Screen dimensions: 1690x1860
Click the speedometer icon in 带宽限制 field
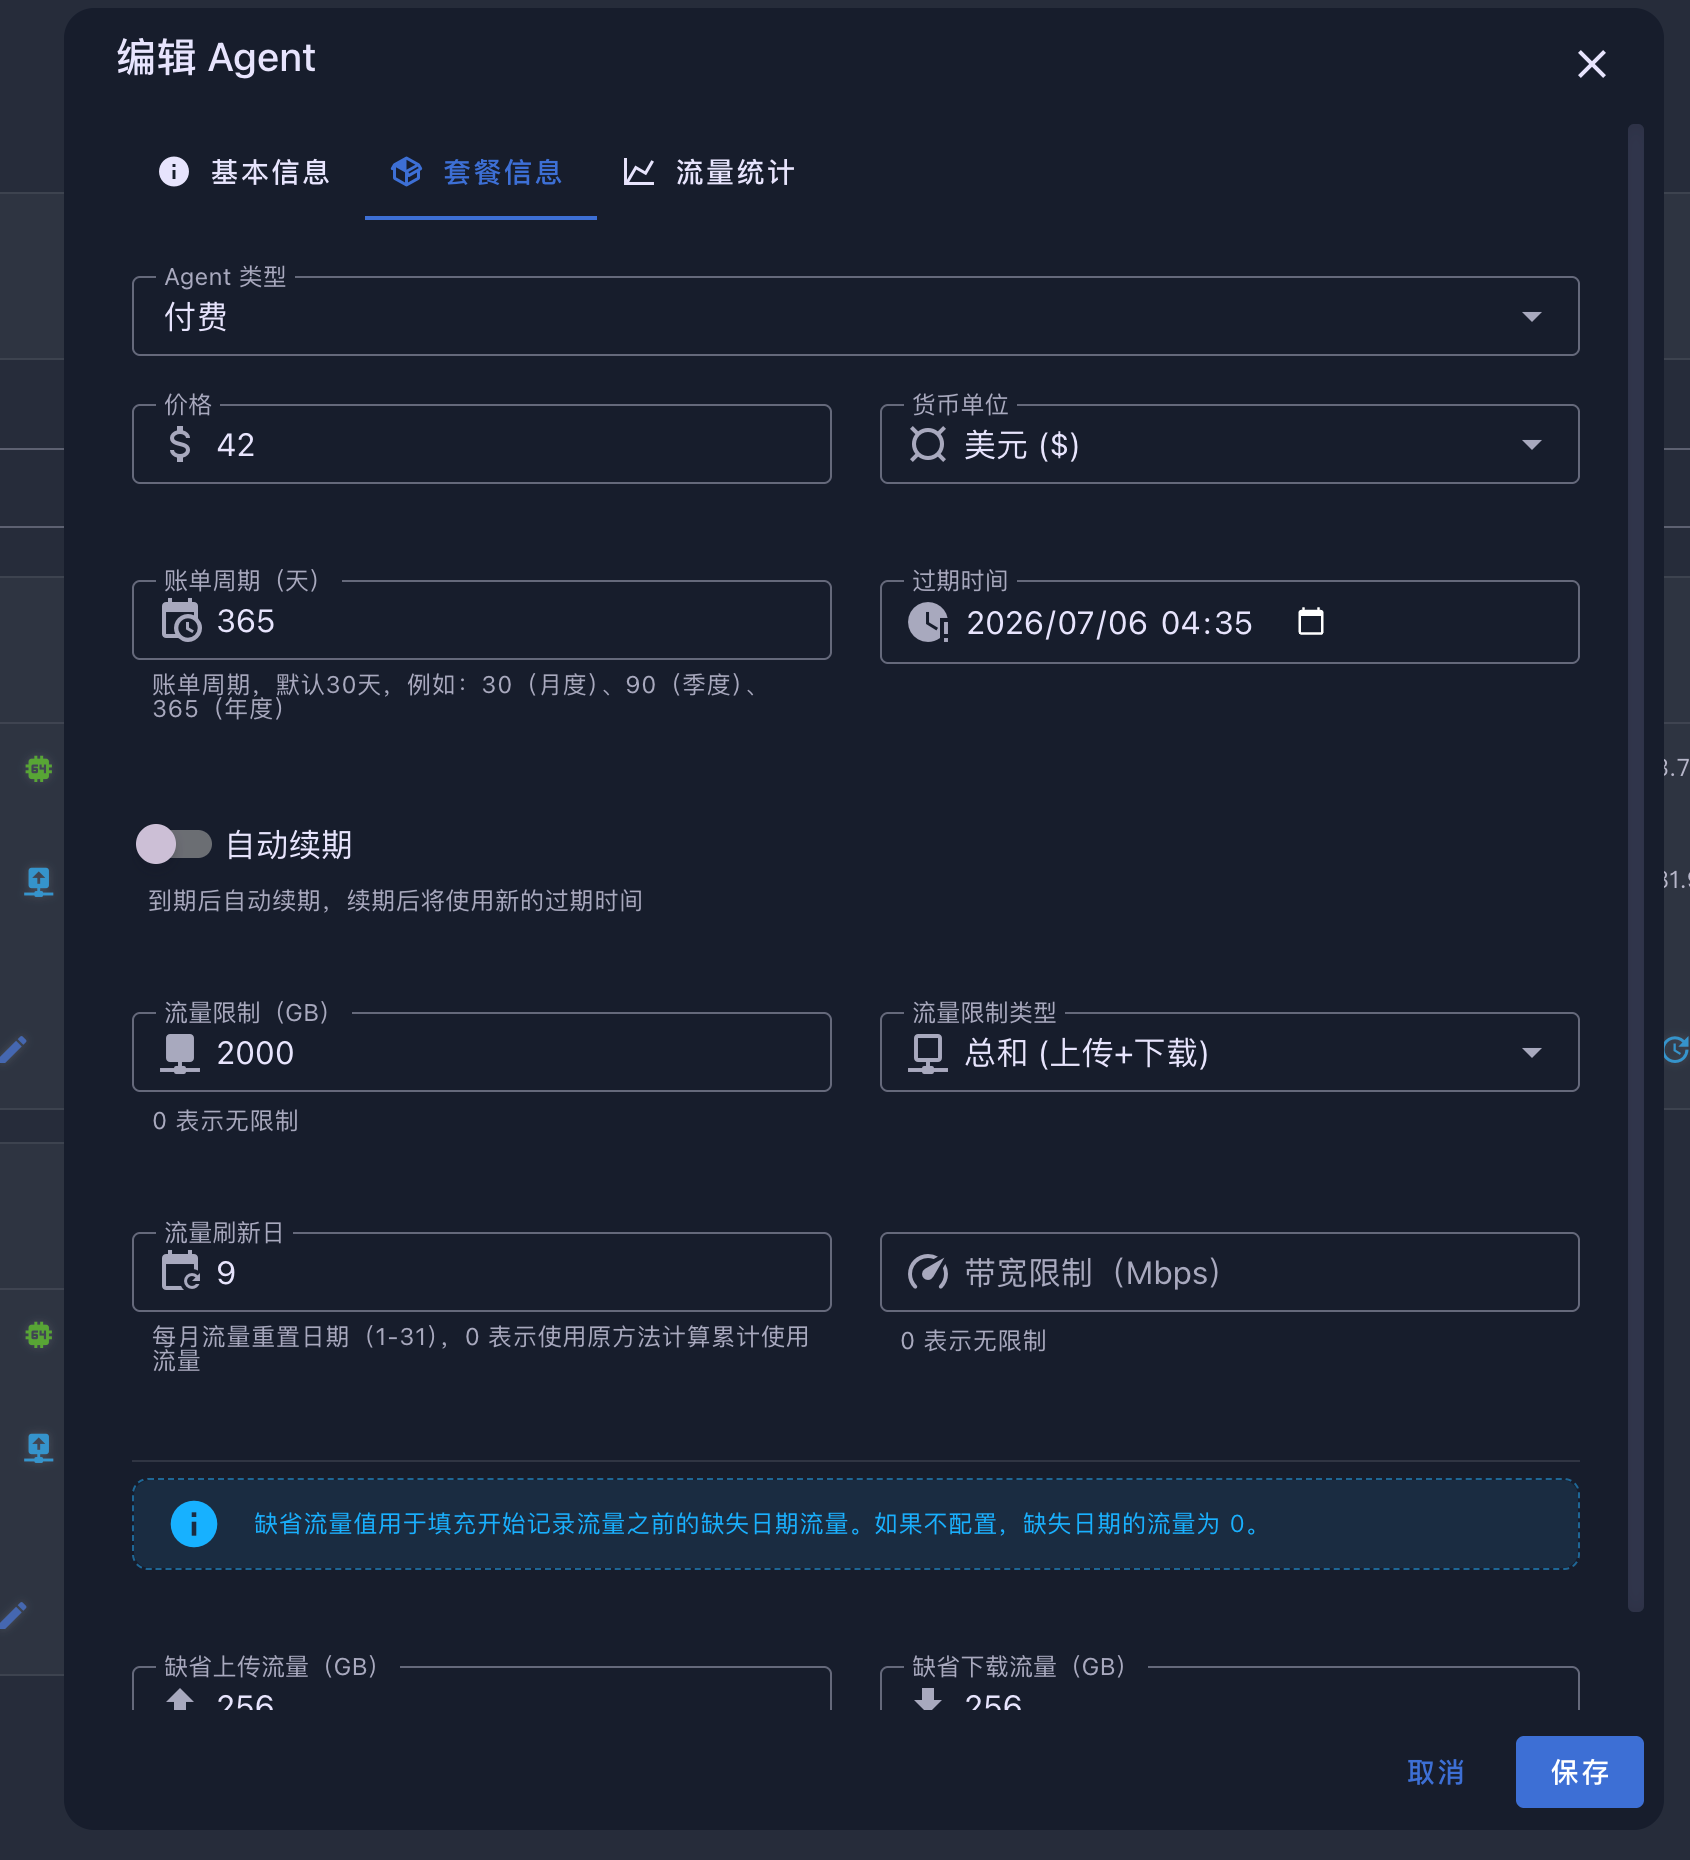click(x=927, y=1272)
